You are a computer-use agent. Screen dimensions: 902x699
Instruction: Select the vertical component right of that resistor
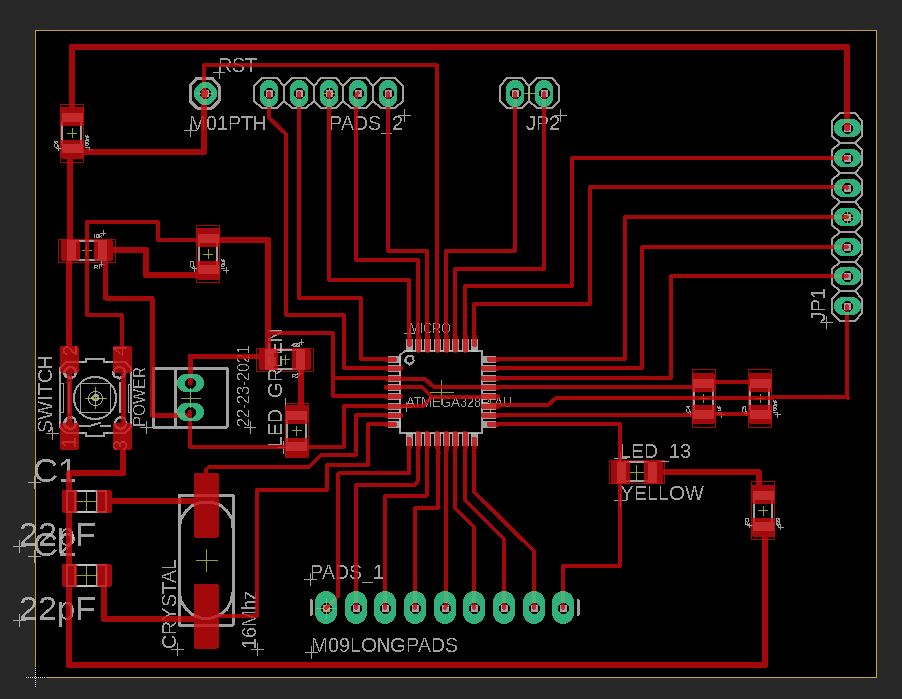pyautogui.click(x=208, y=254)
